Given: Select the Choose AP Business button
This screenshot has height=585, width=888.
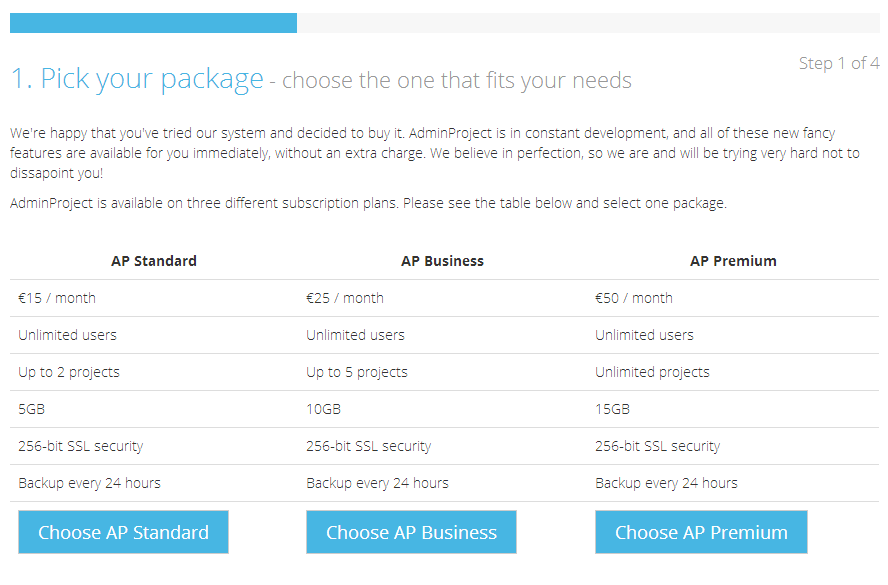Looking at the screenshot, I should click(411, 532).
